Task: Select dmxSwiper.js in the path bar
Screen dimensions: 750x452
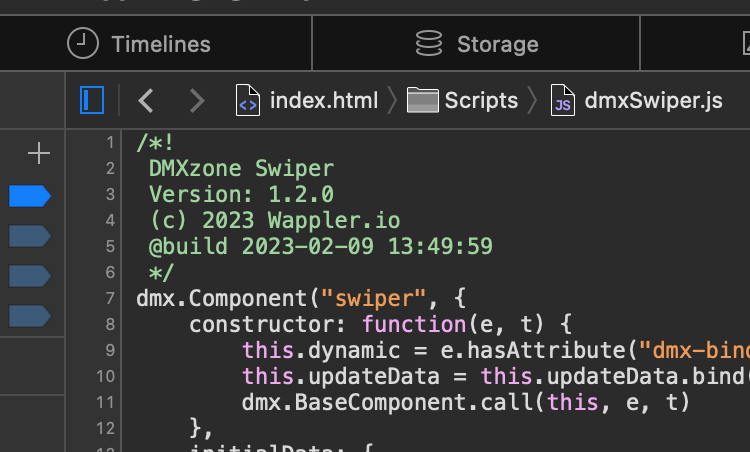Action: [x=636, y=100]
